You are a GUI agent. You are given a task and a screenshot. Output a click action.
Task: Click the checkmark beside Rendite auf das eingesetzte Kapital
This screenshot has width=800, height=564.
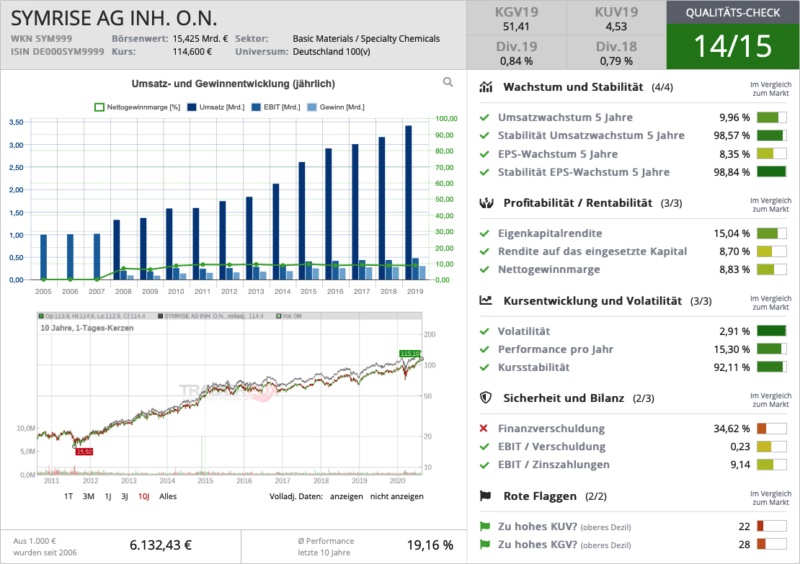click(484, 251)
